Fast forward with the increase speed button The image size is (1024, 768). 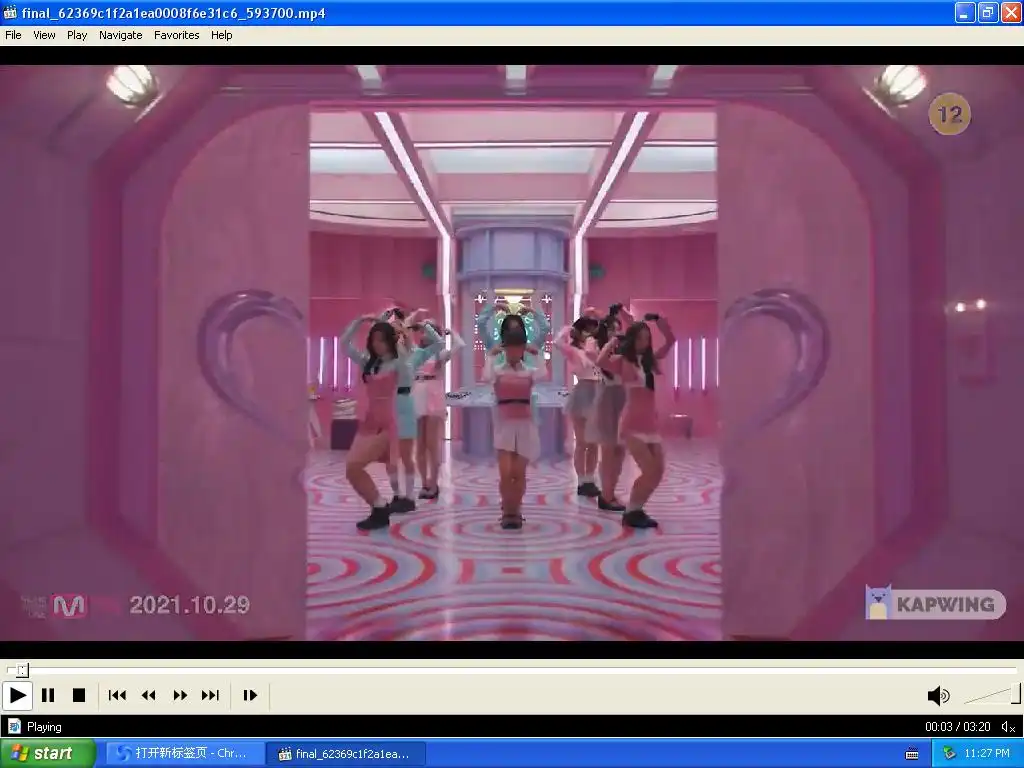[x=180, y=696]
